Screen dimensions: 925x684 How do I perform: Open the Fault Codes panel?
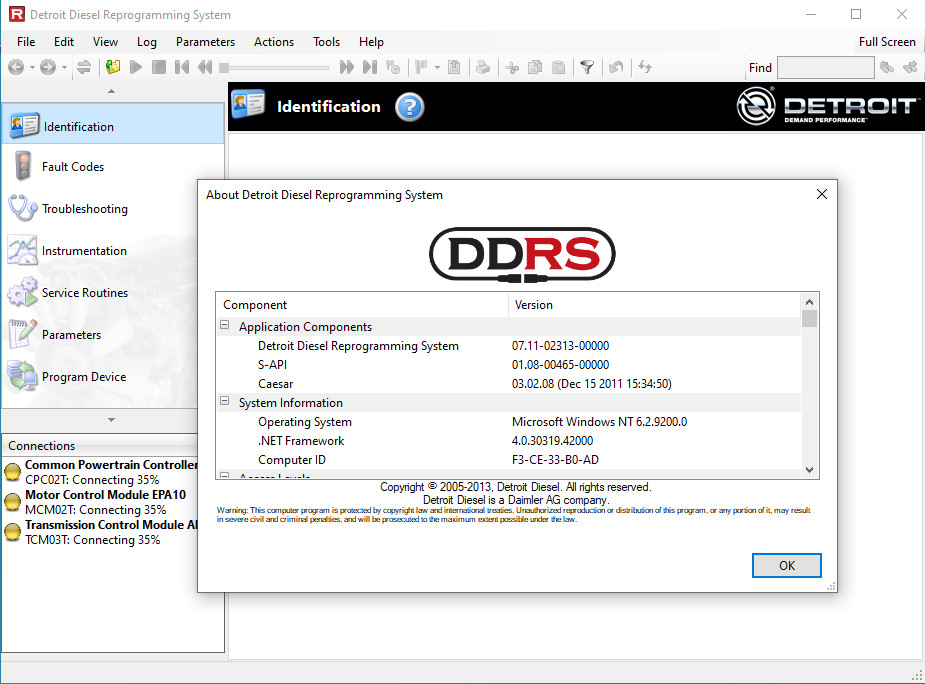pos(72,167)
